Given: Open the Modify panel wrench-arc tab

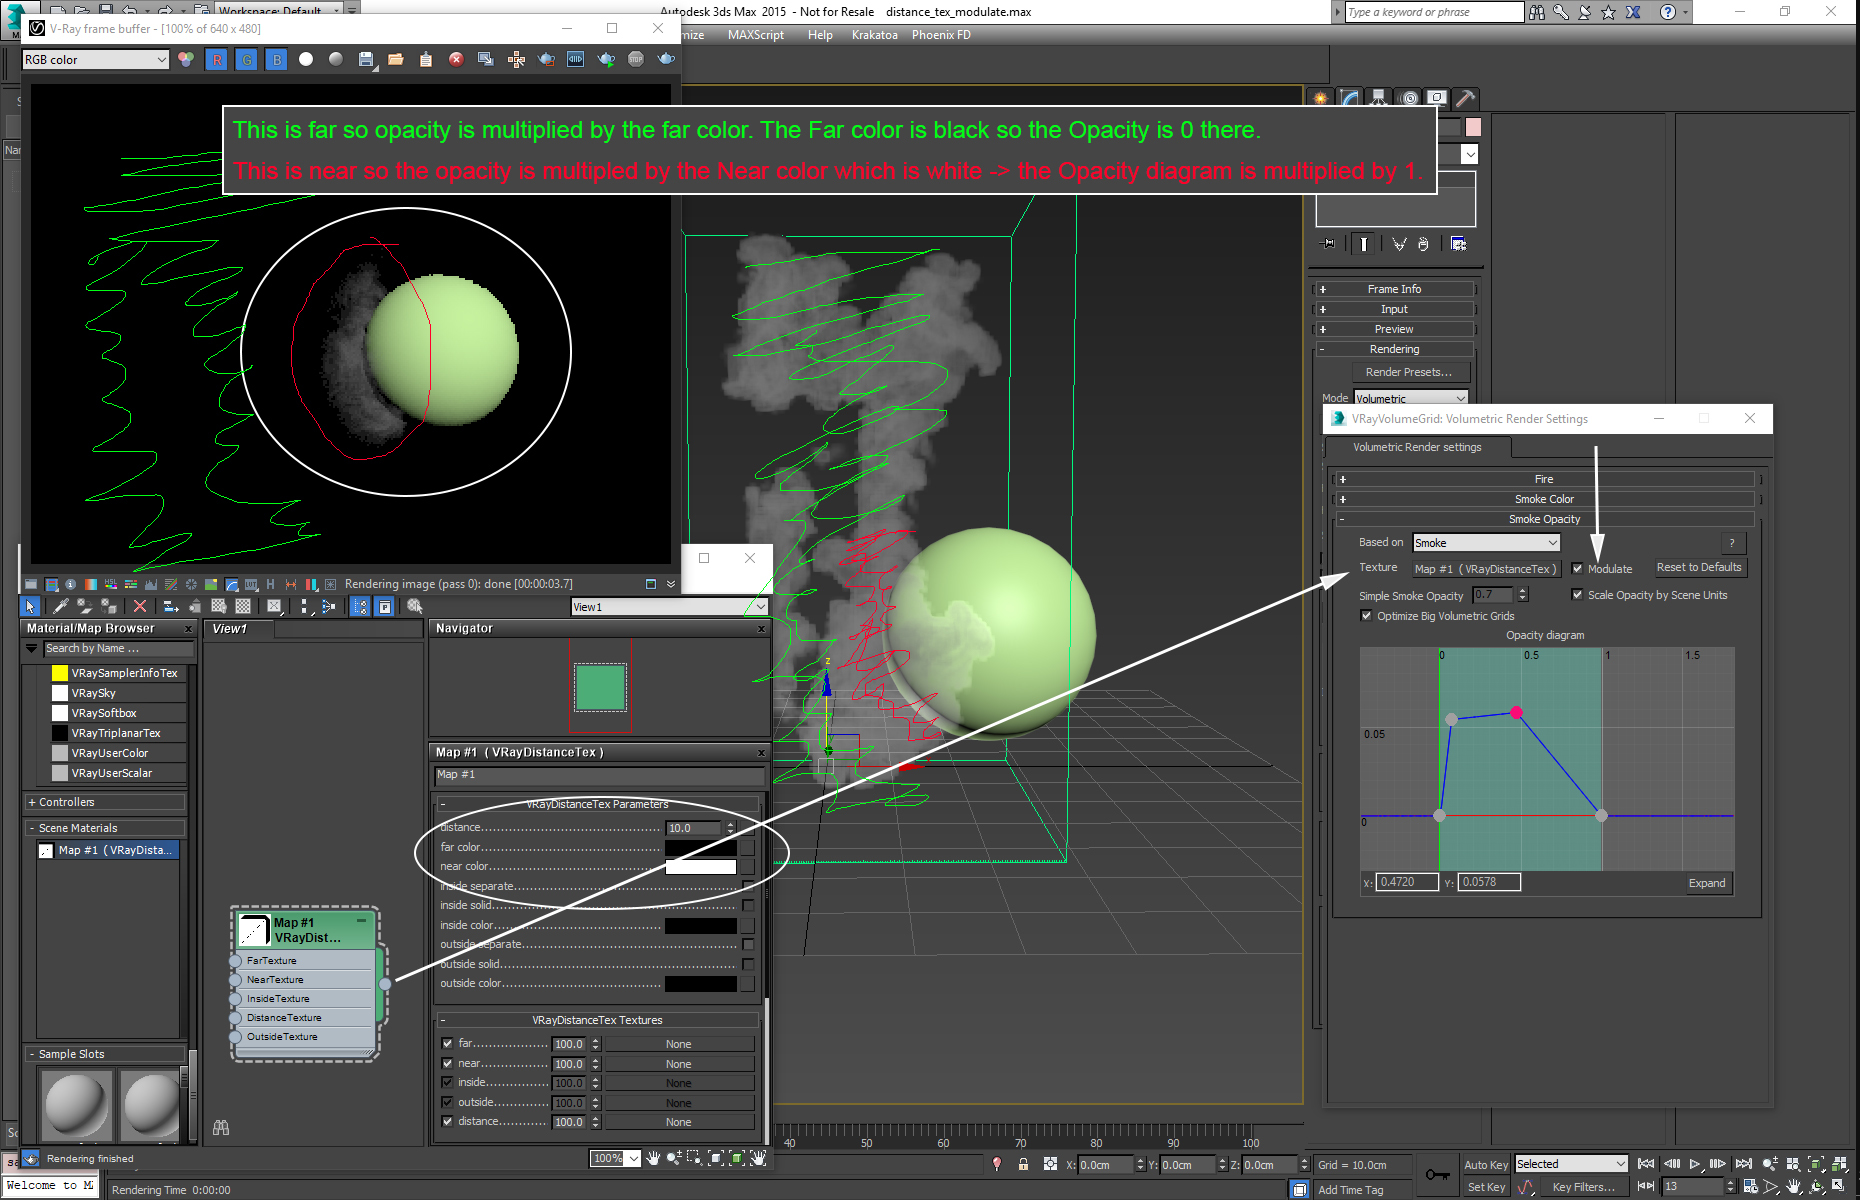Looking at the screenshot, I should (x=1350, y=98).
